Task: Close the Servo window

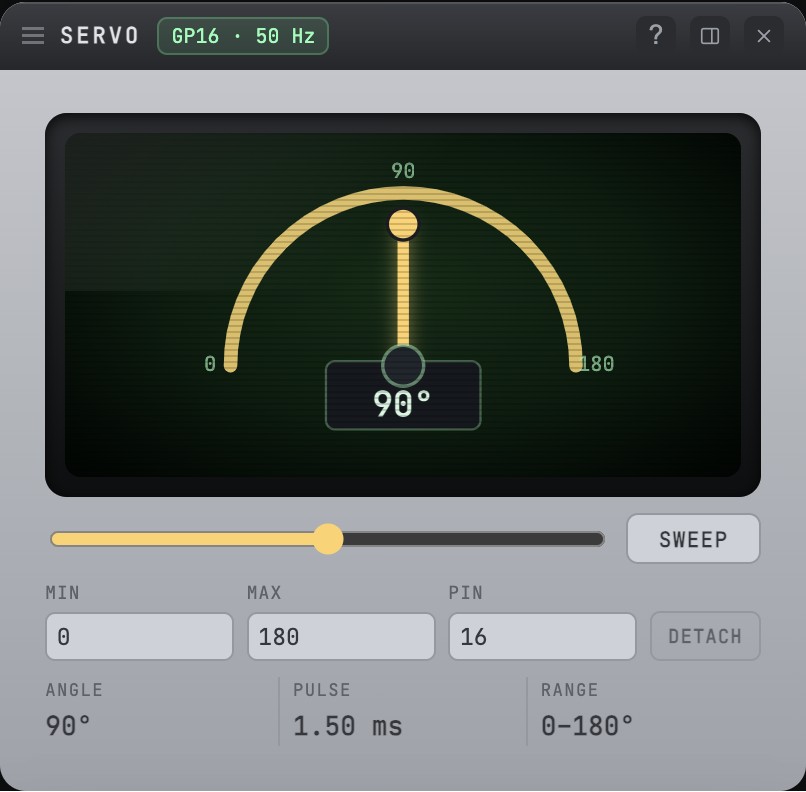Action: coord(764,35)
